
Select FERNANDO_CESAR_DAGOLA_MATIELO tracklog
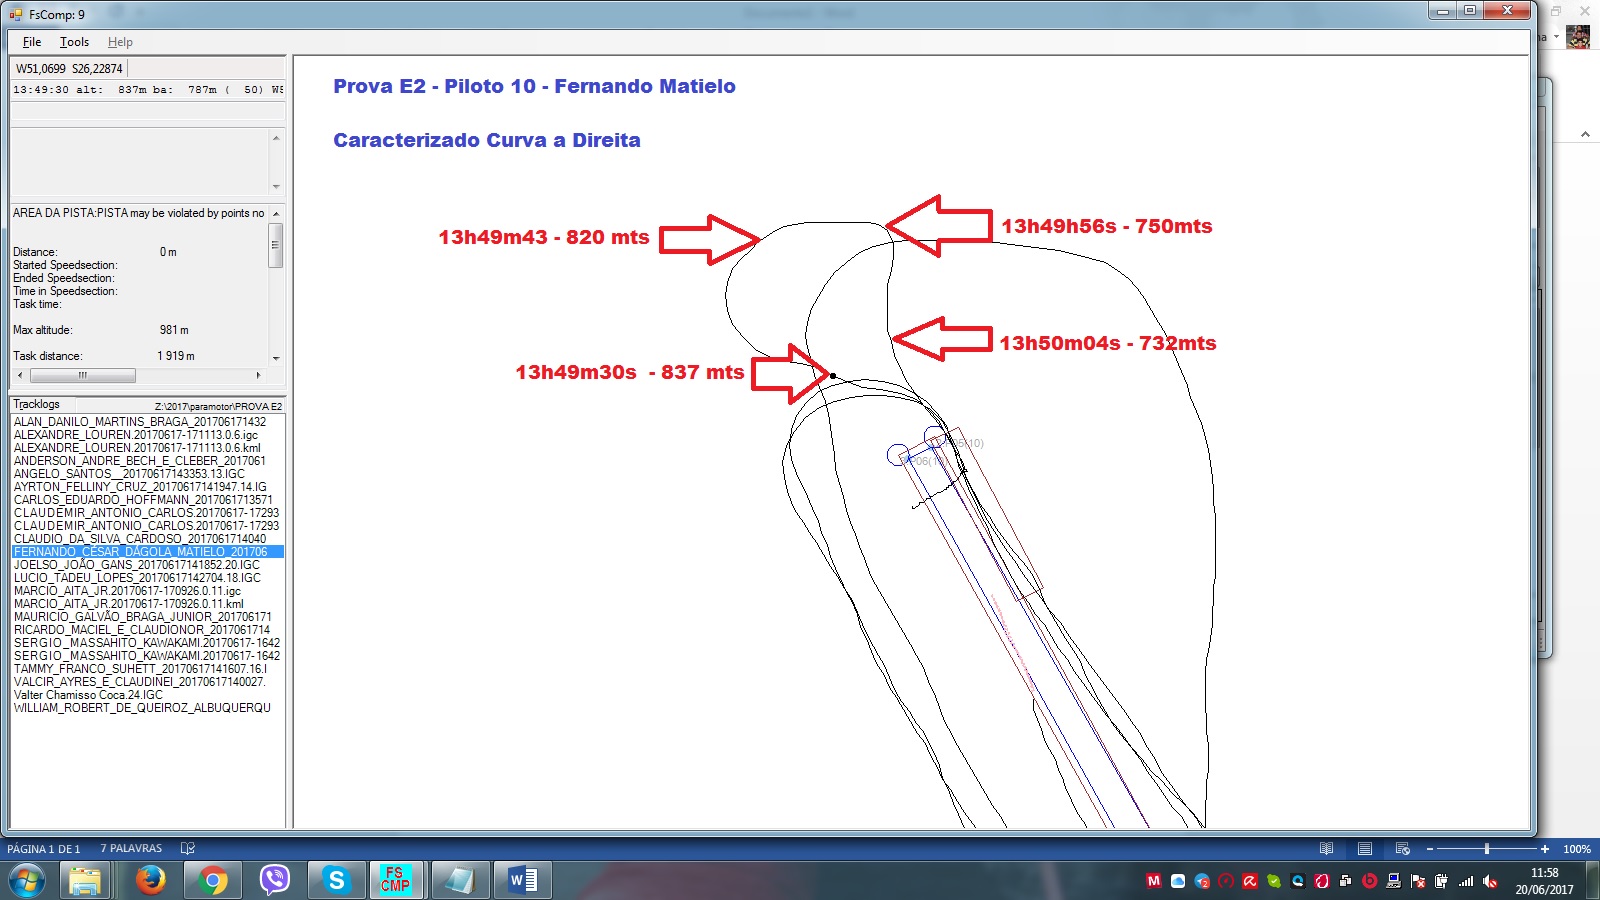(x=141, y=552)
